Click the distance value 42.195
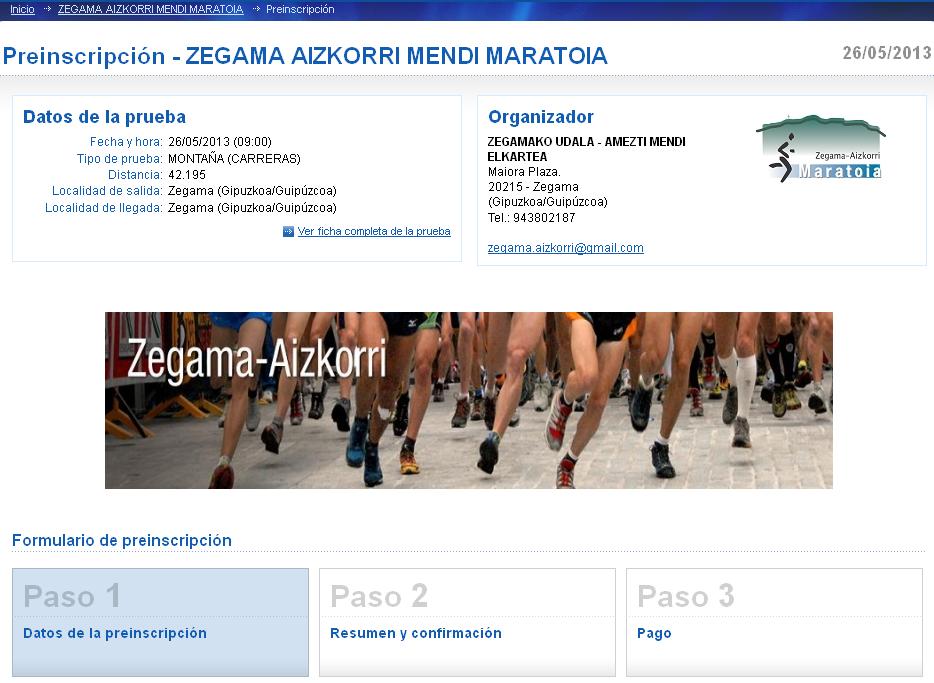934x683 pixels. (x=187, y=175)
